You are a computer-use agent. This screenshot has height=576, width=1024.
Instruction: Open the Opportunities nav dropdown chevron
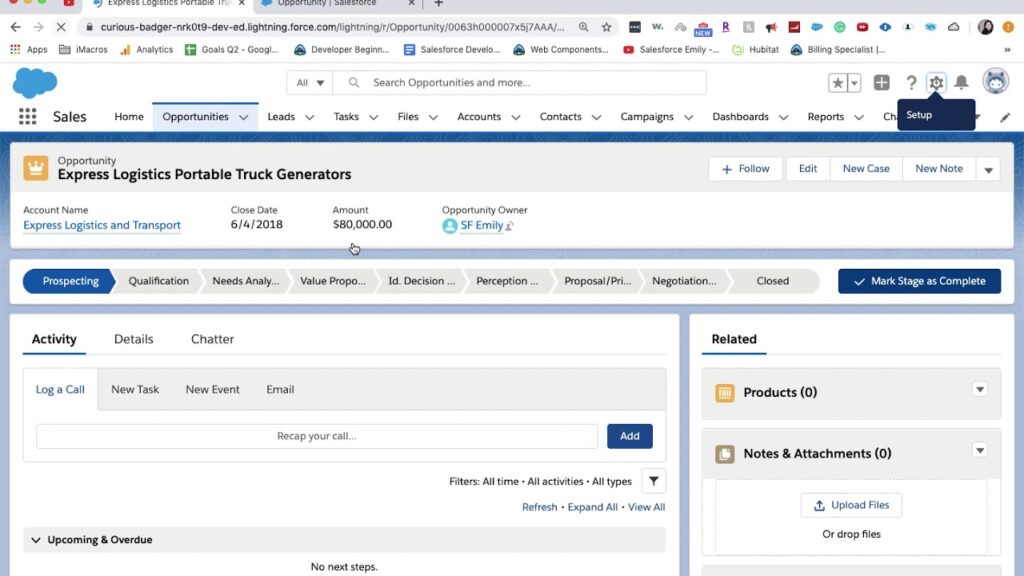tap(244, 118)
